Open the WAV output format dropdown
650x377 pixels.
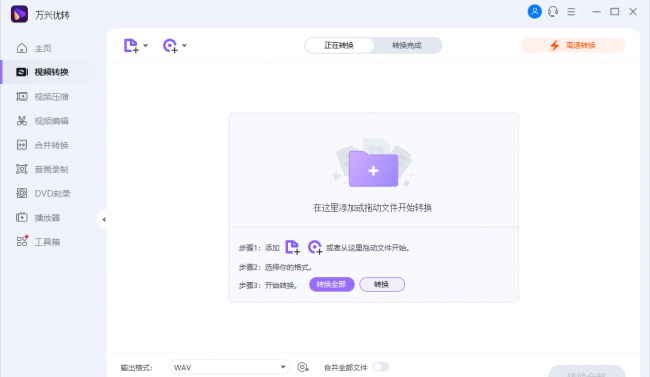229,367
